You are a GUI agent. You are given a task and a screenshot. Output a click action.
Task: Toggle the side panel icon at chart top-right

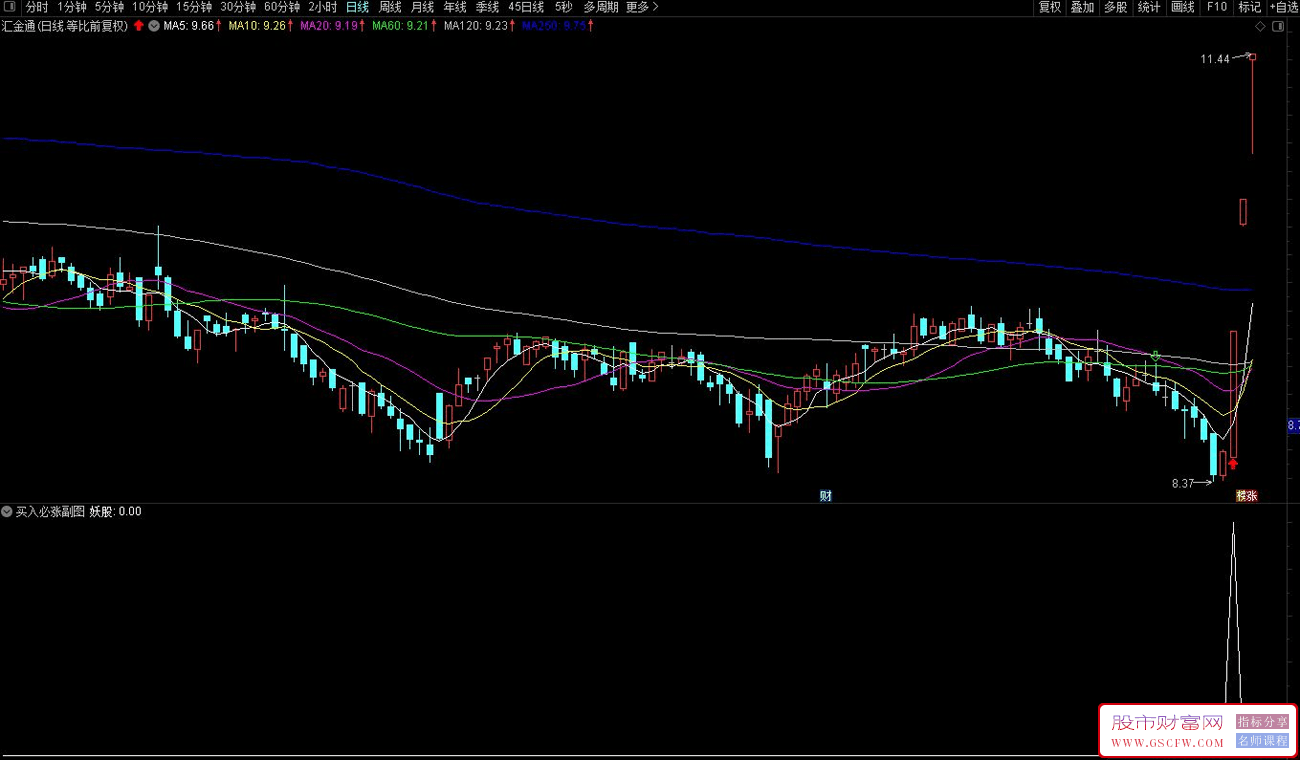click(1278, 27)
